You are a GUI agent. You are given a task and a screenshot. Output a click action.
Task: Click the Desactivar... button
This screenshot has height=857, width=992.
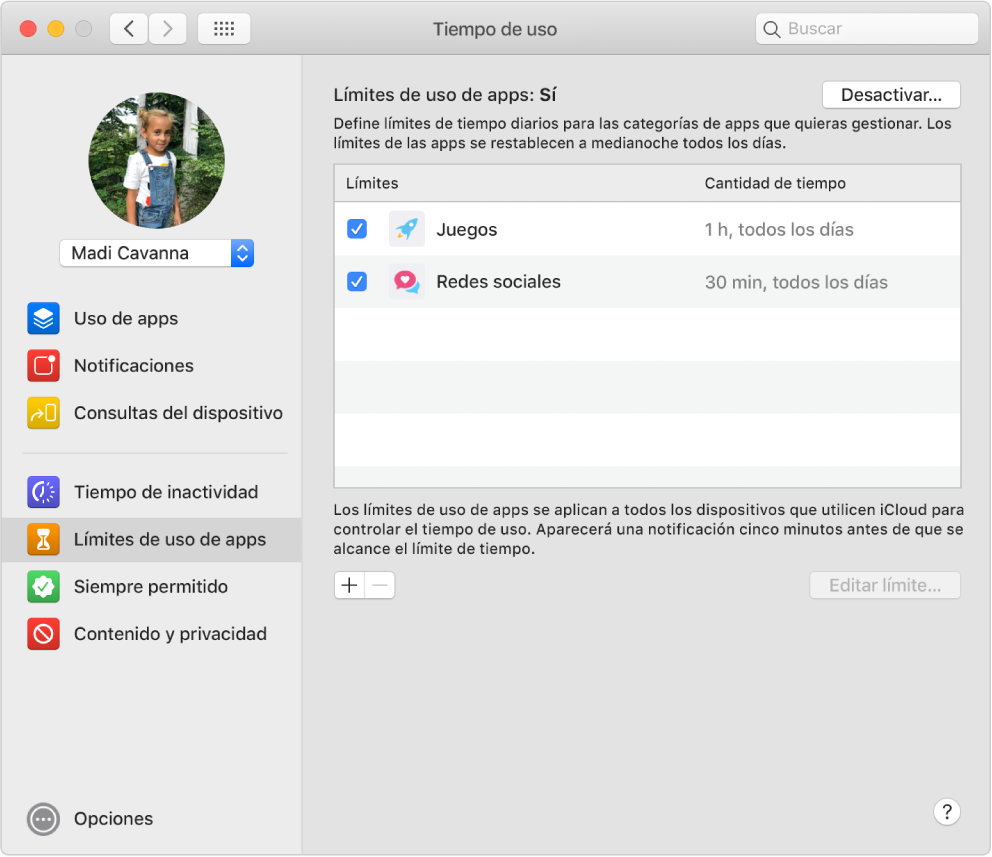[x=891, y=95]
